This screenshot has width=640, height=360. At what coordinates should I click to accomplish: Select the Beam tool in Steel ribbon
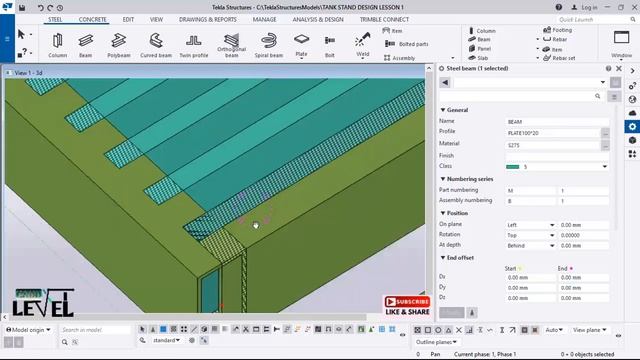point(85,45)
